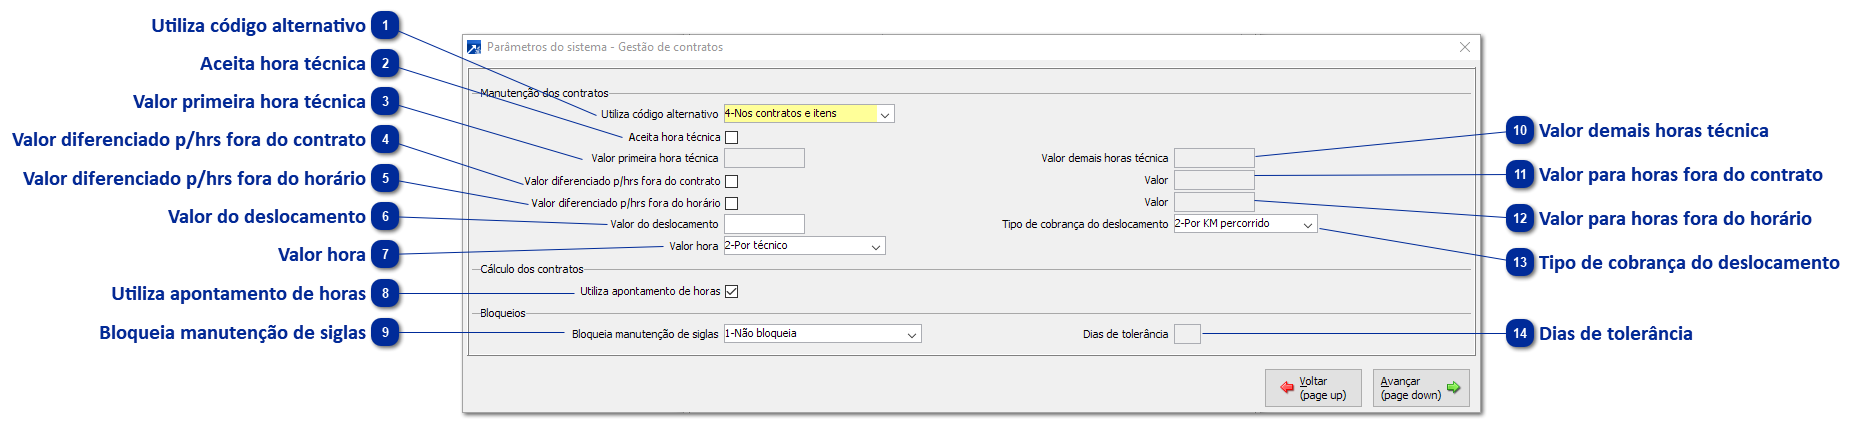
Task: Open the 'Valor hora' dropdown
Action: [x=804, y=246]
